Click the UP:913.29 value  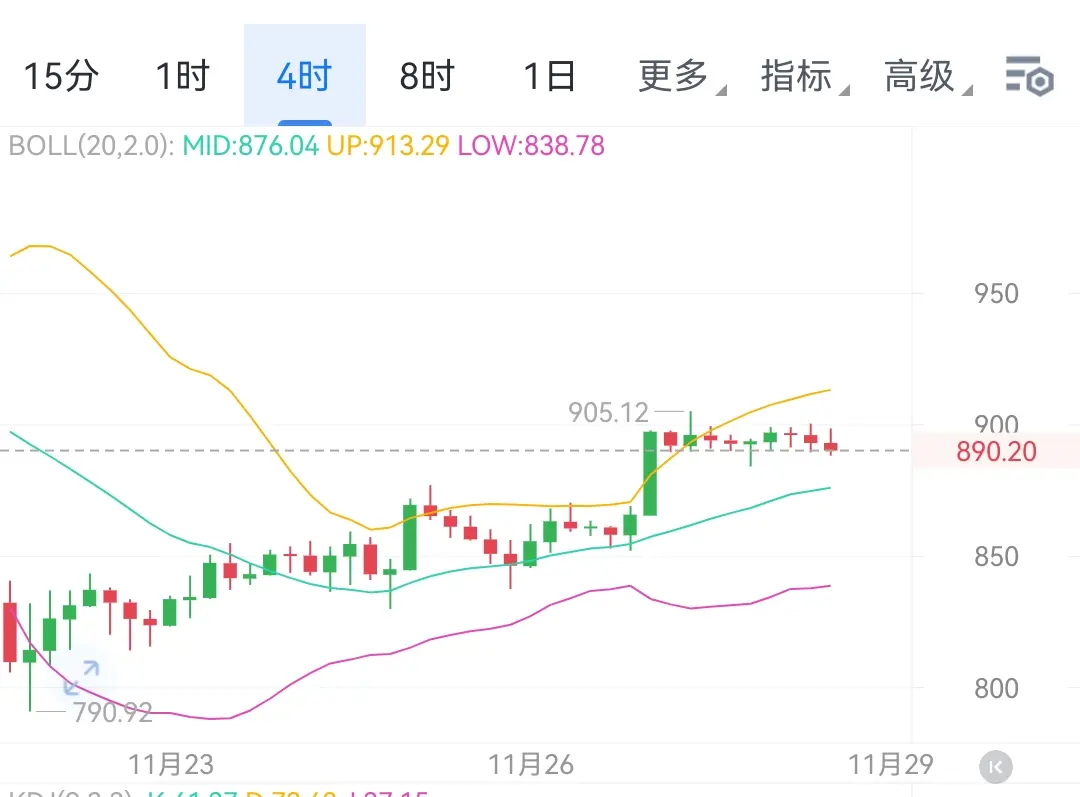(x=388, y=146)
